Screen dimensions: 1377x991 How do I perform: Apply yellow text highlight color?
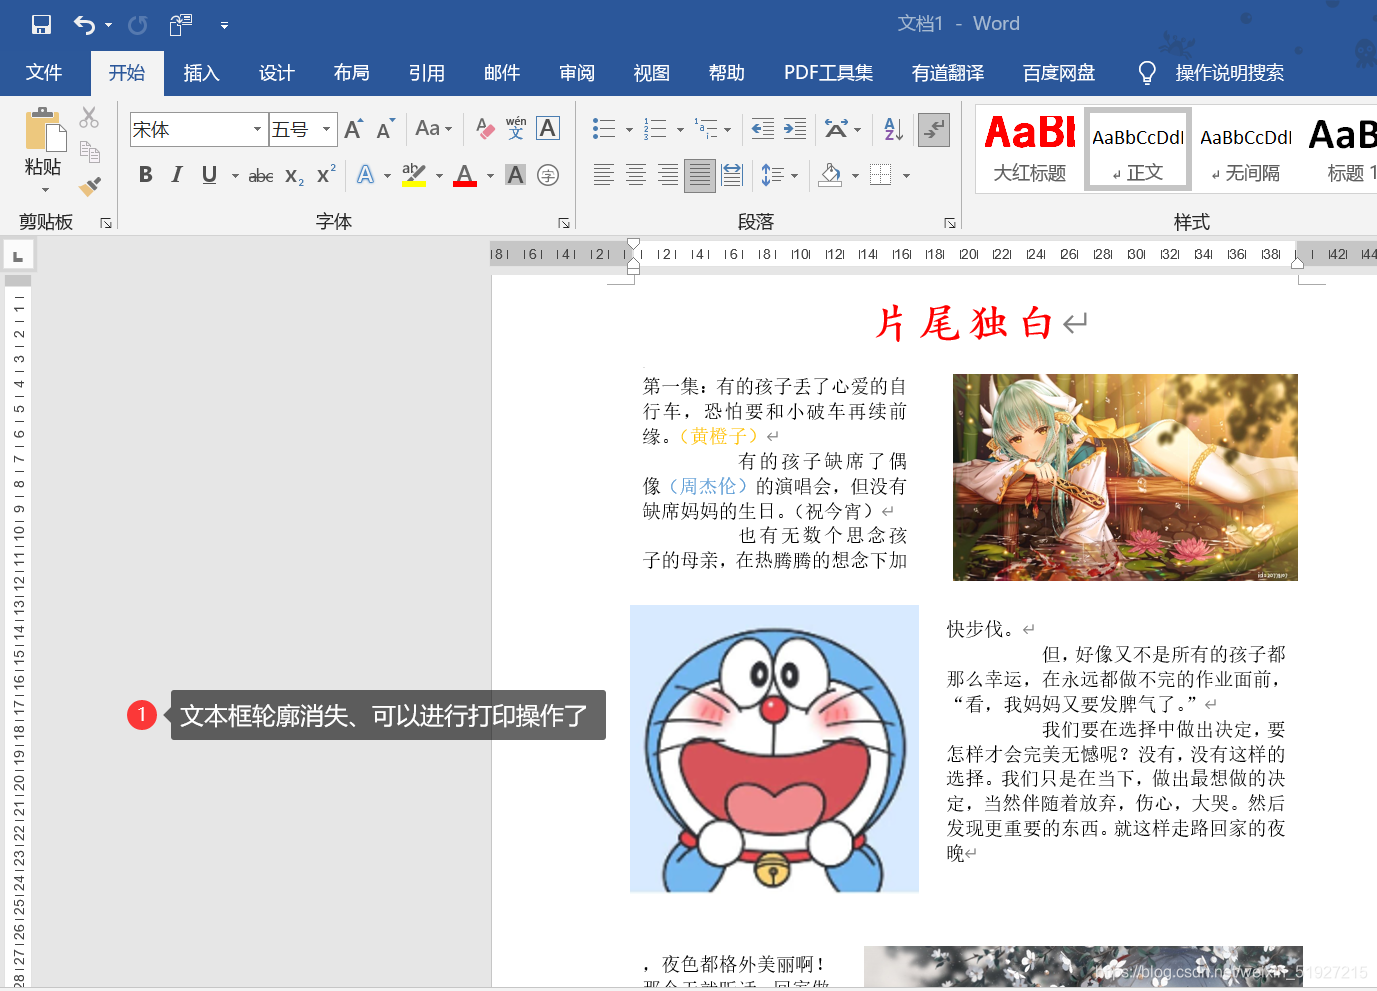pos(414,175)
